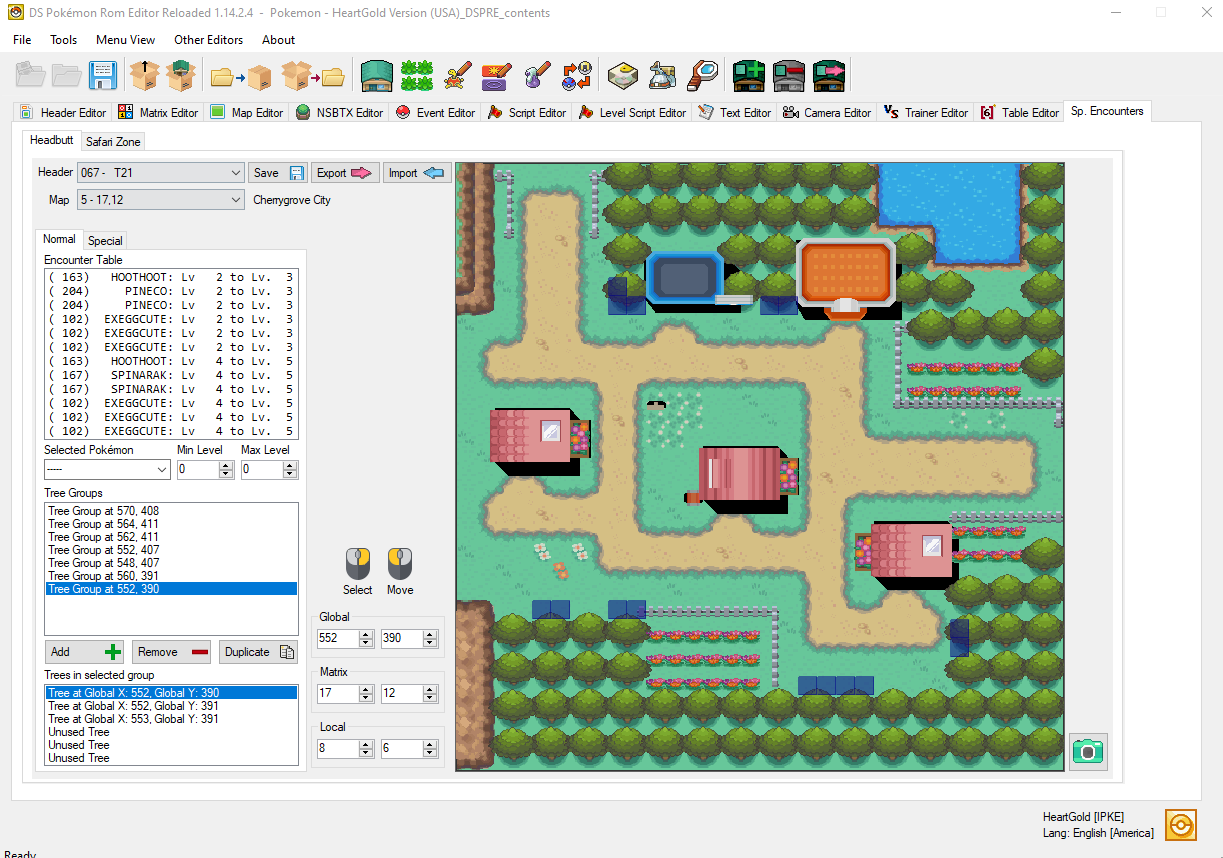Switch to the Safari Zone tab
The width and height of the screenshot is (1223, 858).
[x=113, y=142]
